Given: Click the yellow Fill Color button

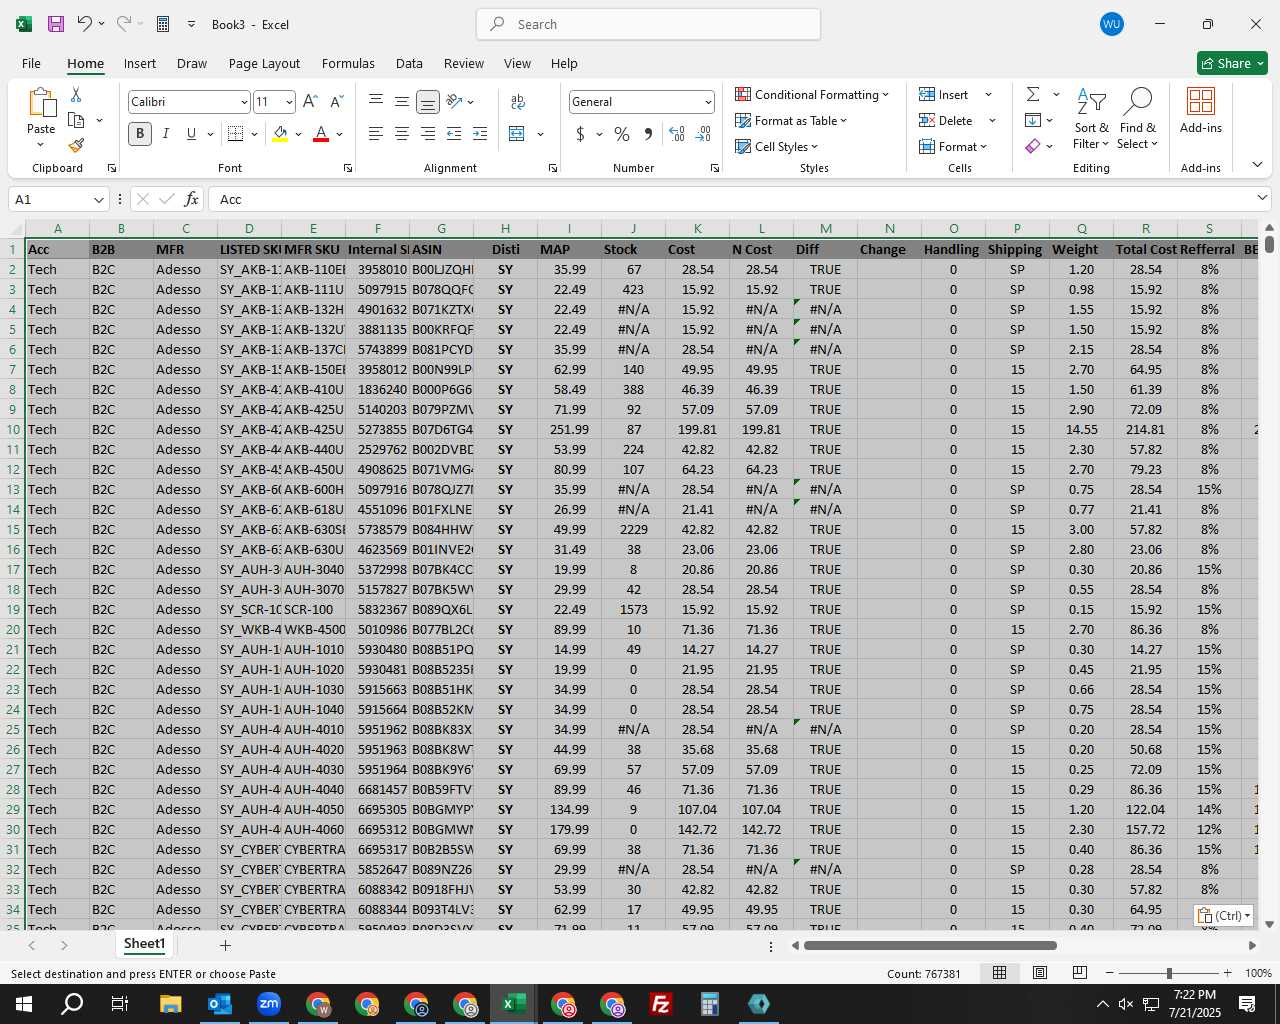Looking at the screenshot, I should 281,134.
